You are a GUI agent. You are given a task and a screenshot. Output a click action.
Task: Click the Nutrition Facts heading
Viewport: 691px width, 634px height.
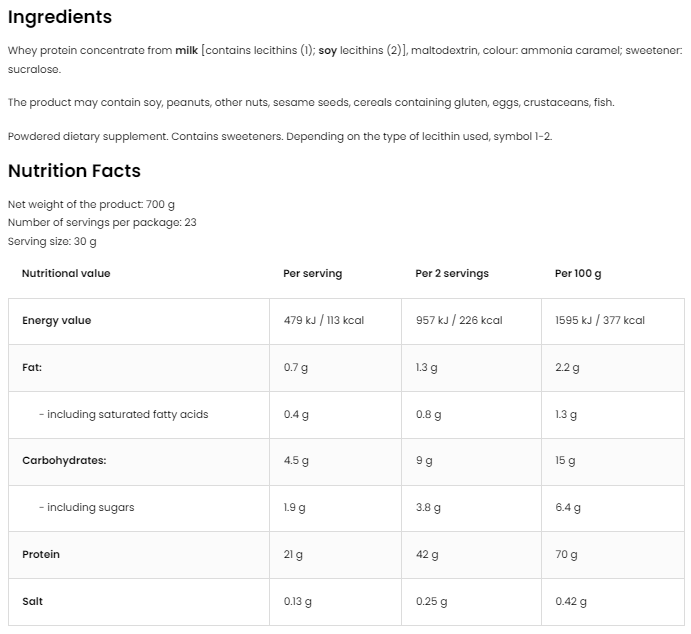coord(74,171)
